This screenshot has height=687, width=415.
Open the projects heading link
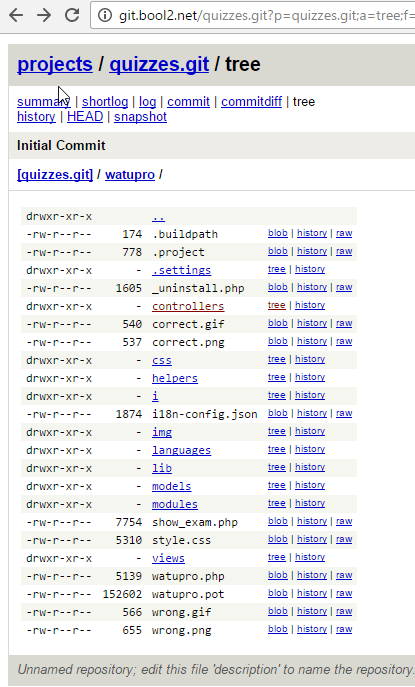click(x=55, y=64)
